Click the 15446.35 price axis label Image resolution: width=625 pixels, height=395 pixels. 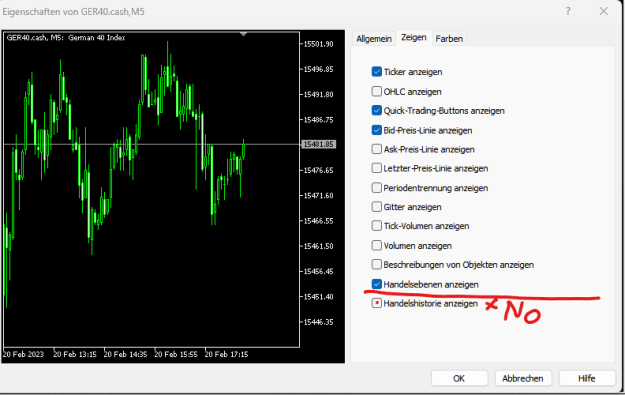[318, 322]
